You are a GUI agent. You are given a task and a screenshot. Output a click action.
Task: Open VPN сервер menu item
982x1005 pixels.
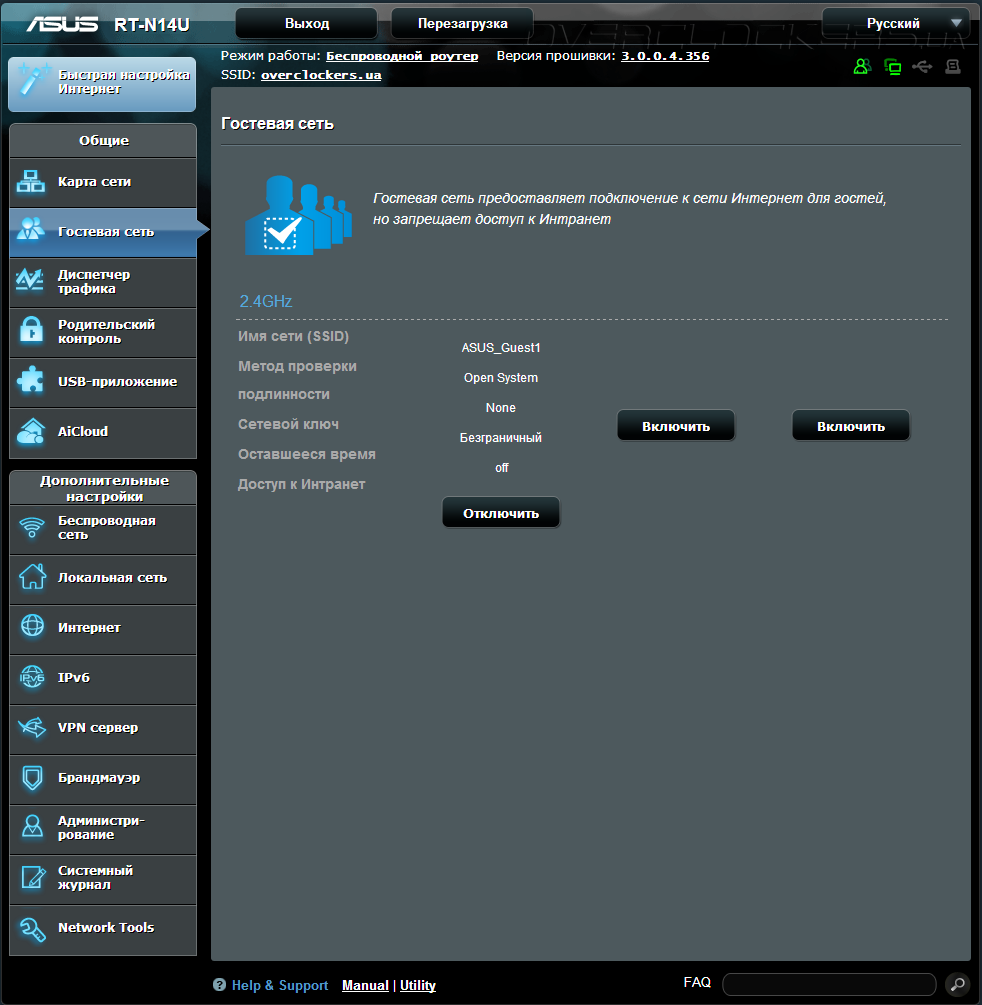[x=103, y=728]
